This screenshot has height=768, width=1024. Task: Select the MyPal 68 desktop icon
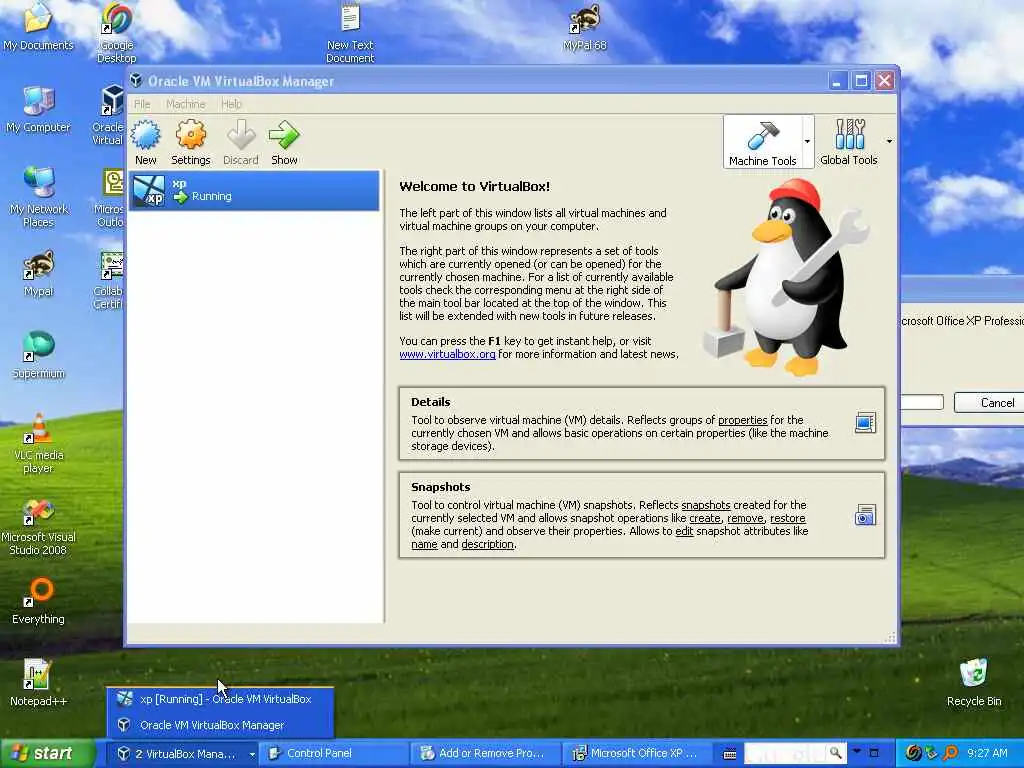pos(584,27)
